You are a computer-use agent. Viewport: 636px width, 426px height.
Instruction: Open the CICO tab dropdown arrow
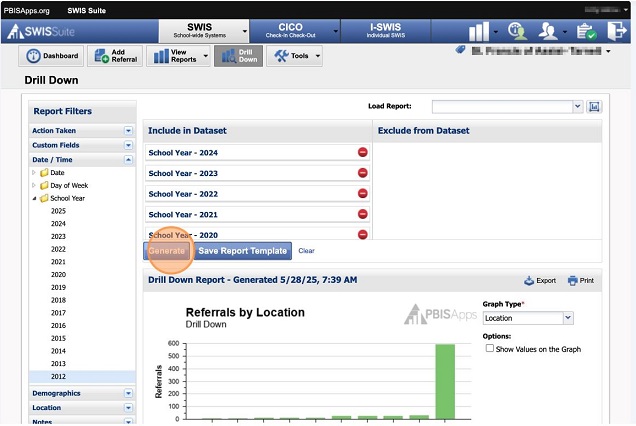click(335, 31)
